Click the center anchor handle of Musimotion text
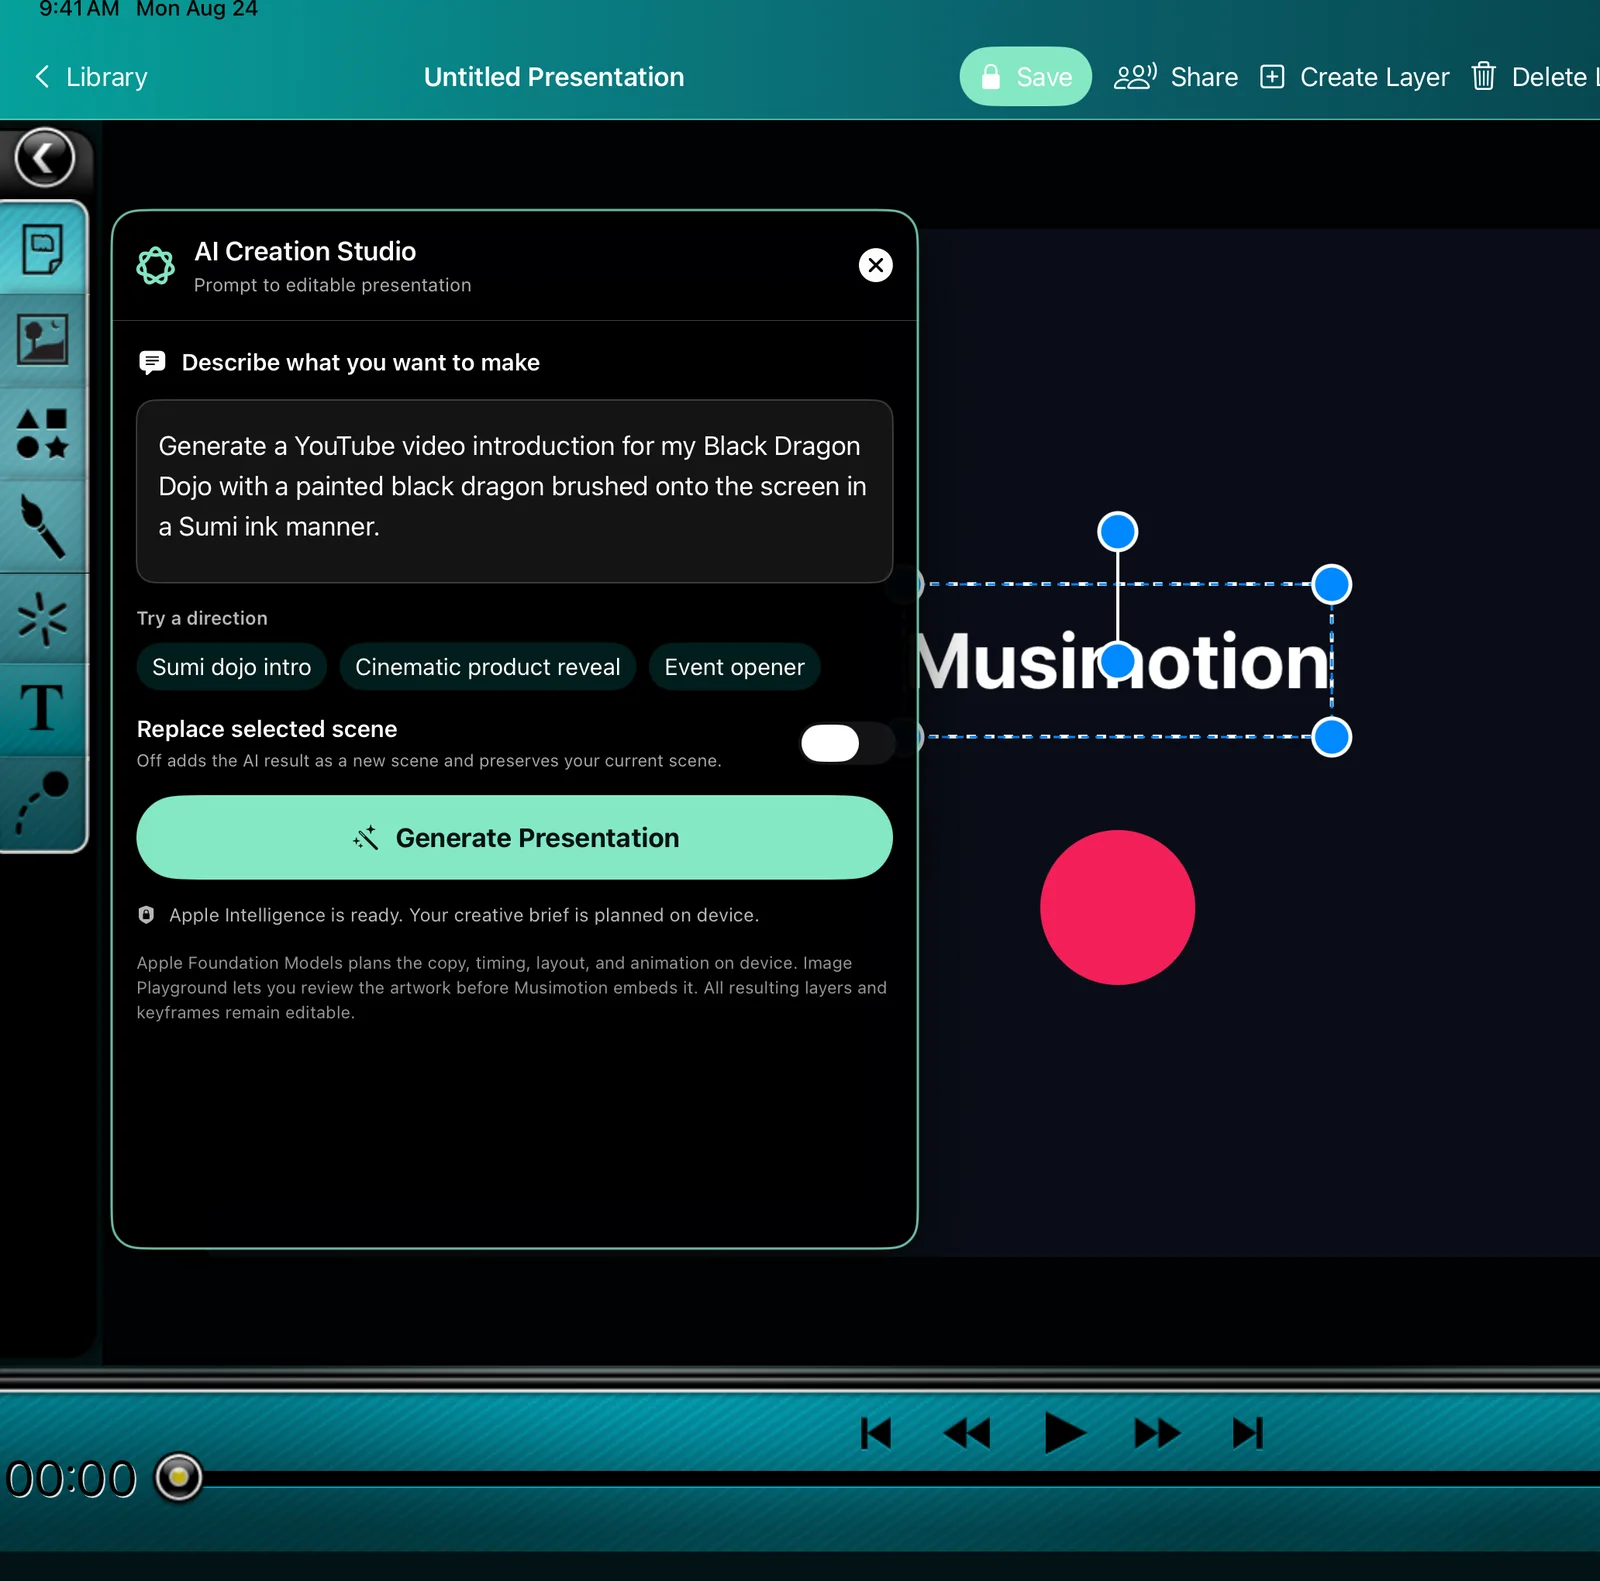Viewport: 1600px width, 1581px height. coord(1117,661)
